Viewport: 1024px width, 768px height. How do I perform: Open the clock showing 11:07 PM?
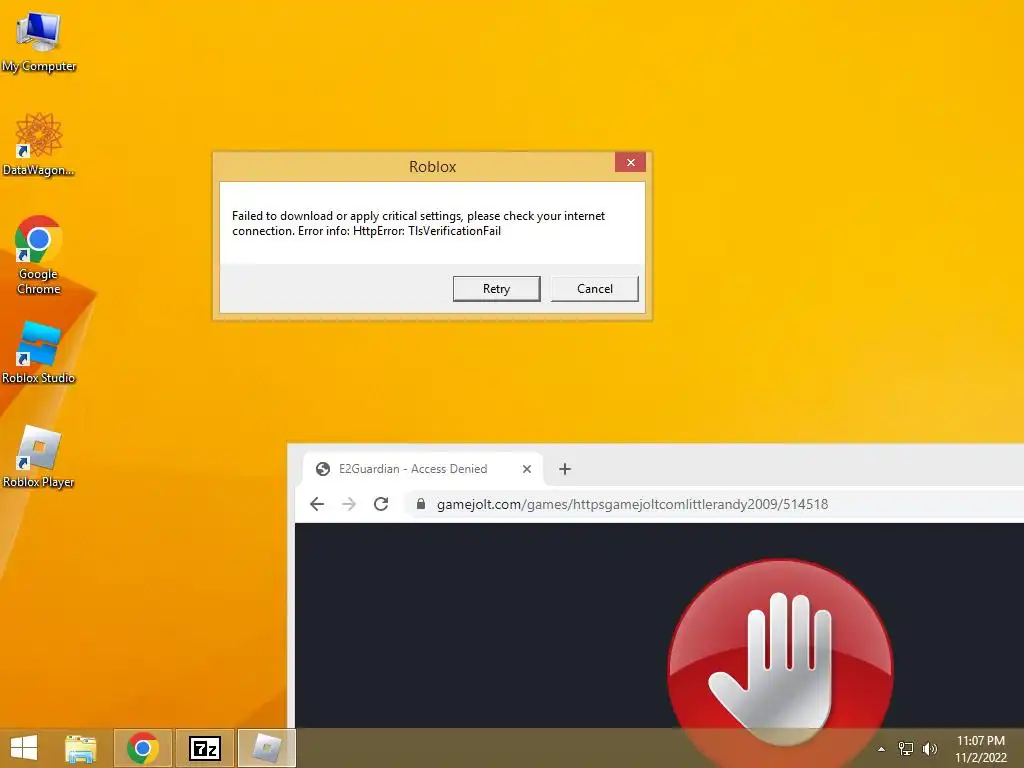coord(981,749)
